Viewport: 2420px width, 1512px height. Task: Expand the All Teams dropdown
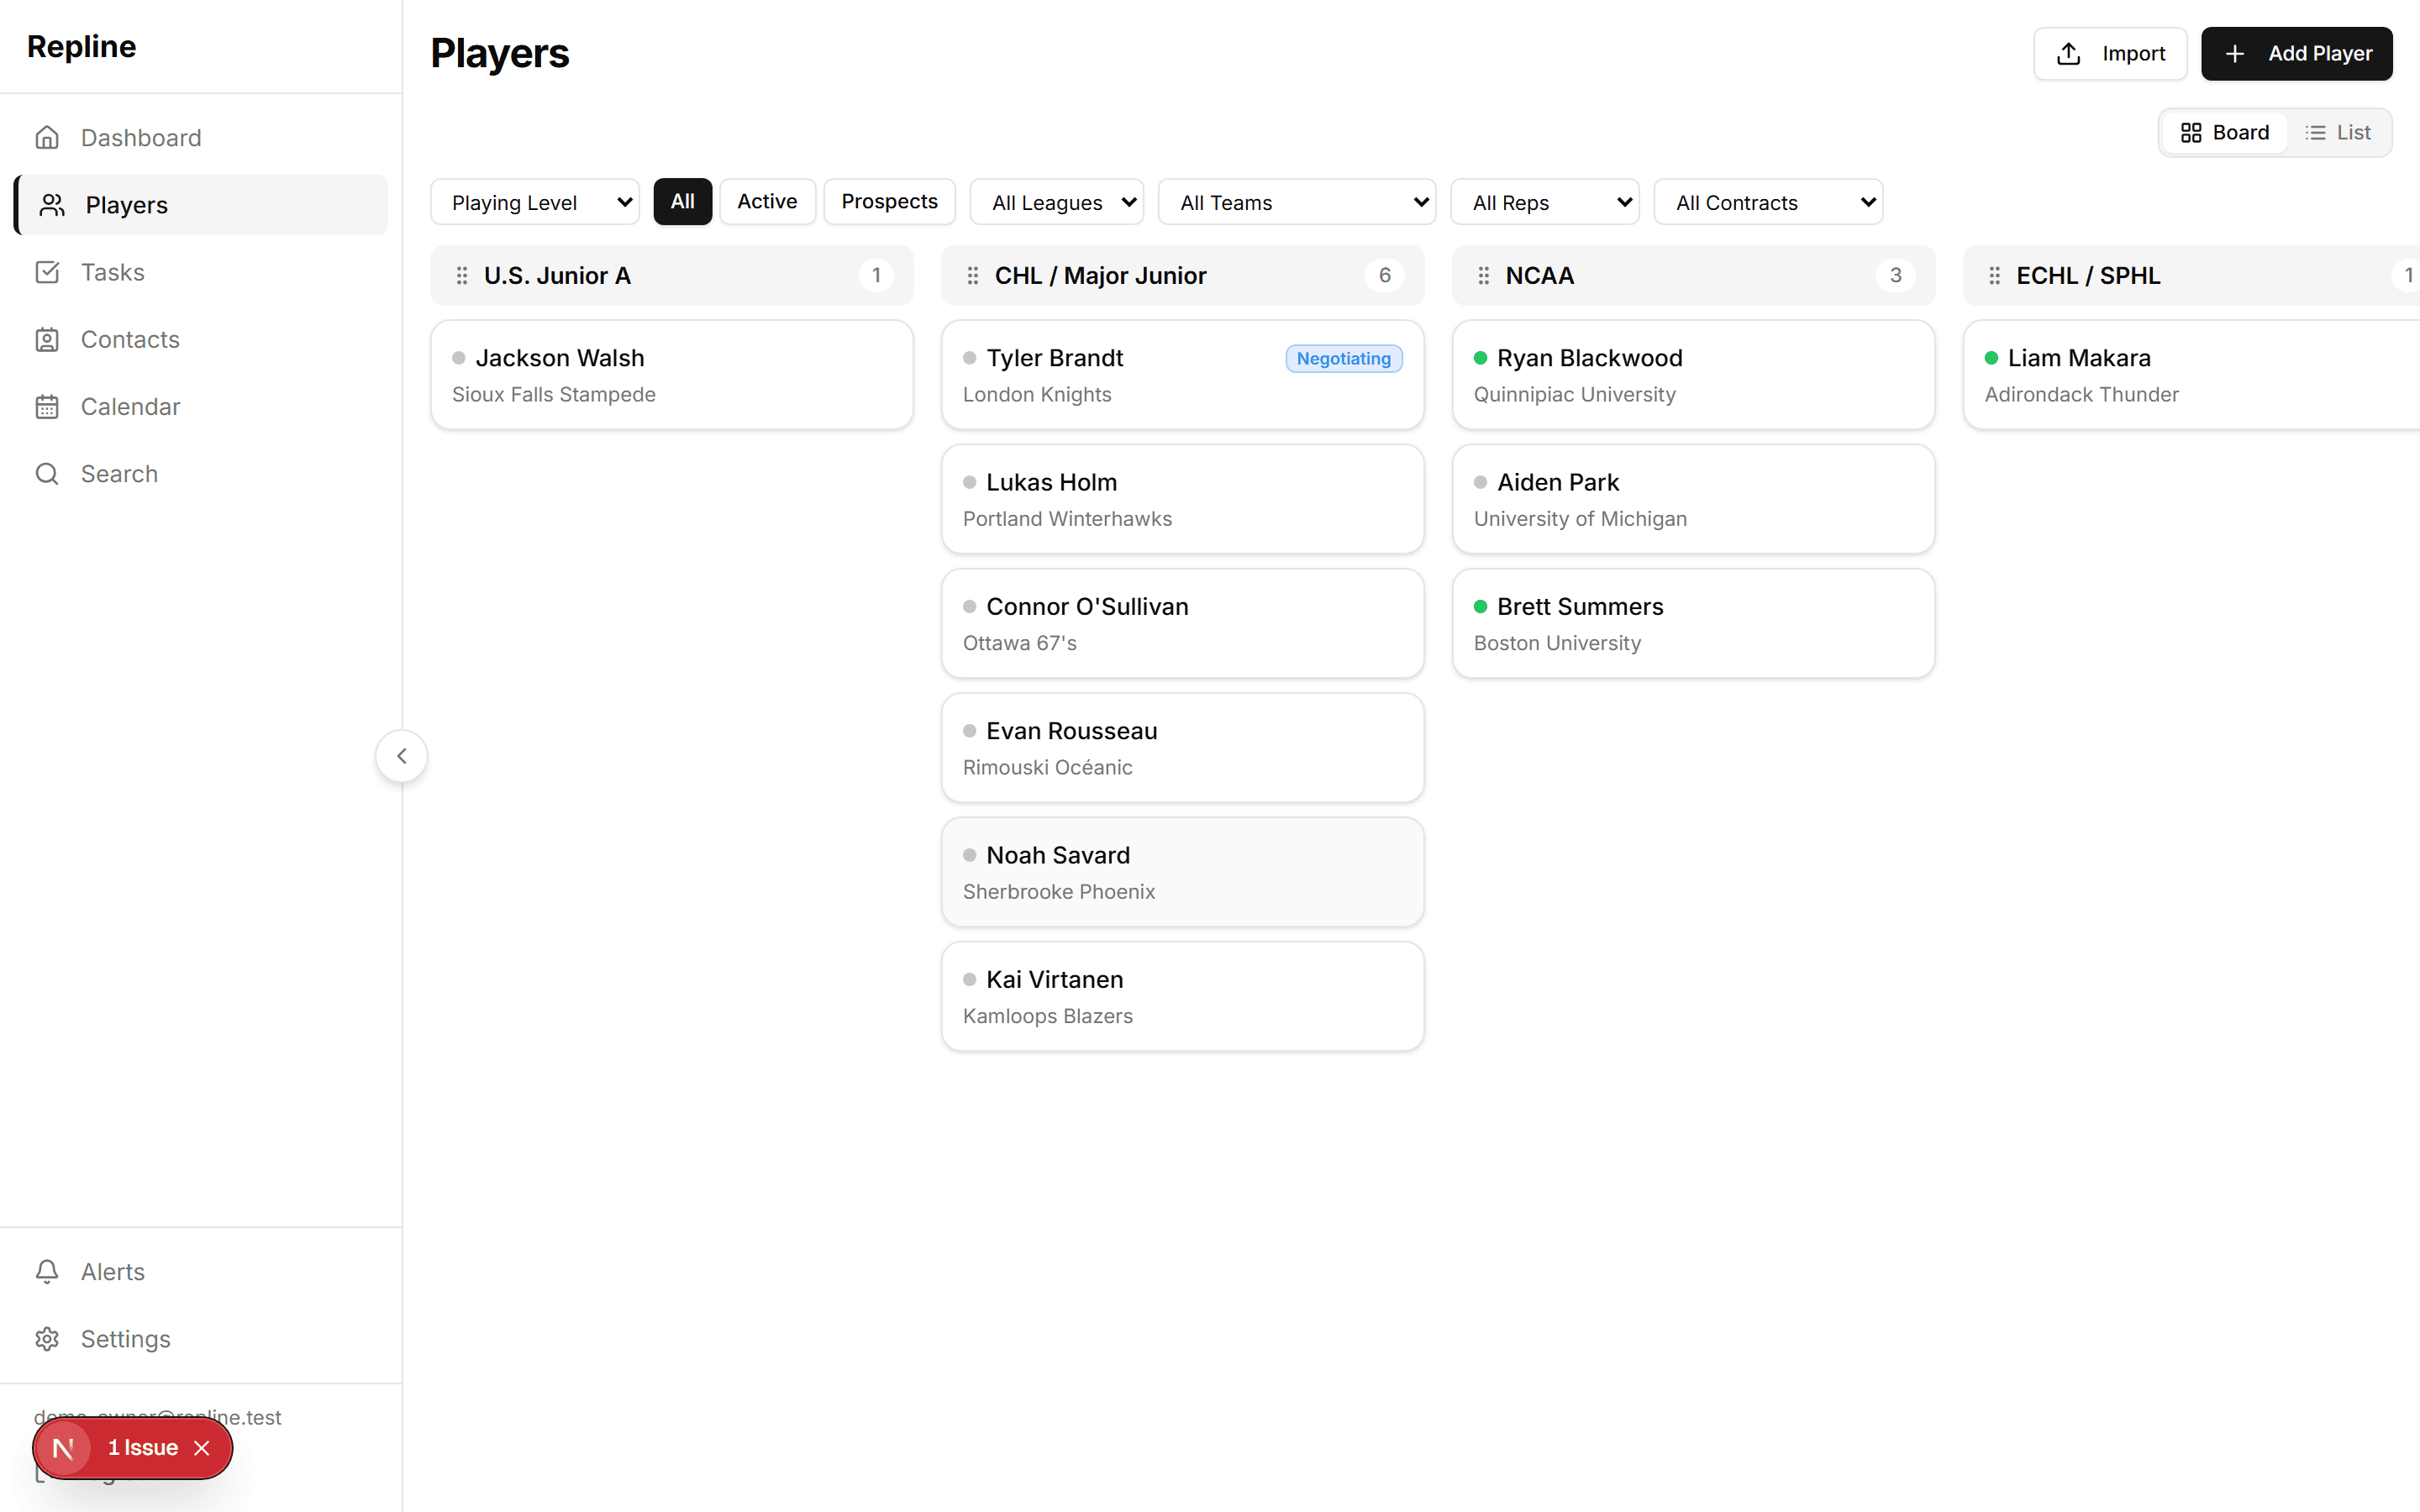pyautogui.click(x=1296, y=201)
